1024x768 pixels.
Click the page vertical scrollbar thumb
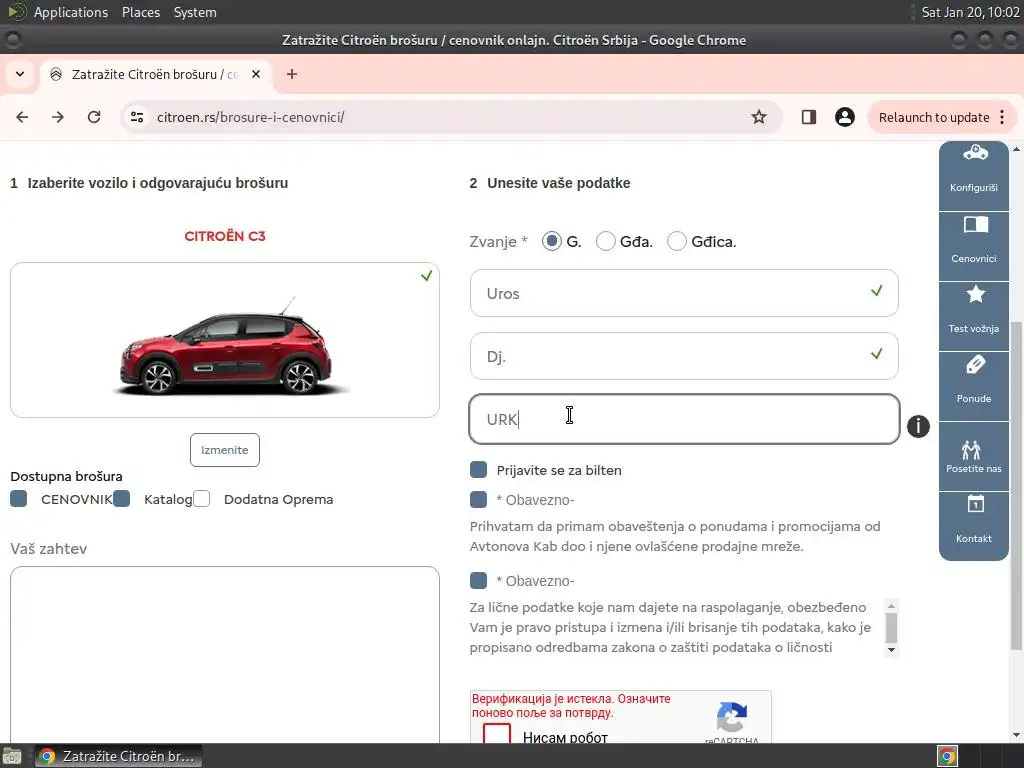coord(1016,485)
